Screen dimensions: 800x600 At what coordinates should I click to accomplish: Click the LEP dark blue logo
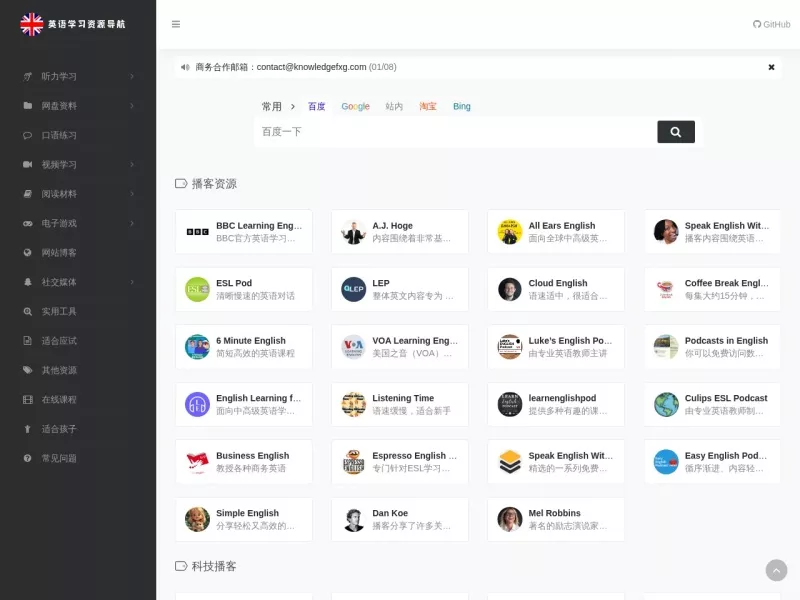pyautogui.click(x=354, y=289)
